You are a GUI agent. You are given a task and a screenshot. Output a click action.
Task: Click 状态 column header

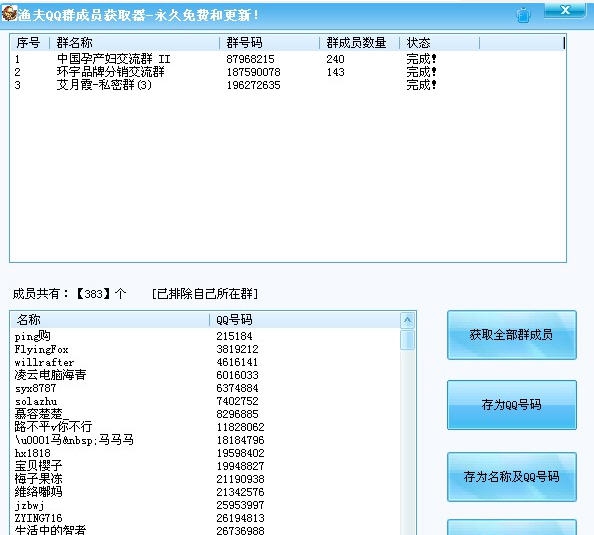coord(440,42)
